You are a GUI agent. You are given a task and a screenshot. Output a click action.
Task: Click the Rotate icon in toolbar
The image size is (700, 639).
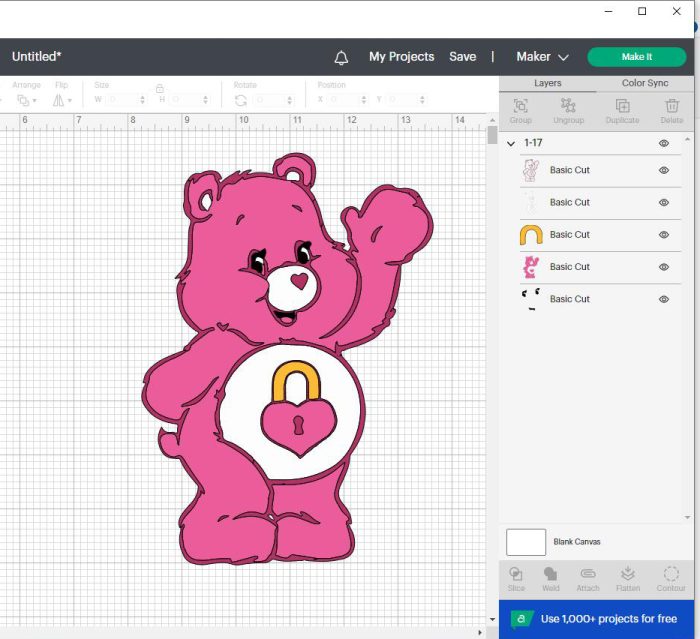pos(241,100)
